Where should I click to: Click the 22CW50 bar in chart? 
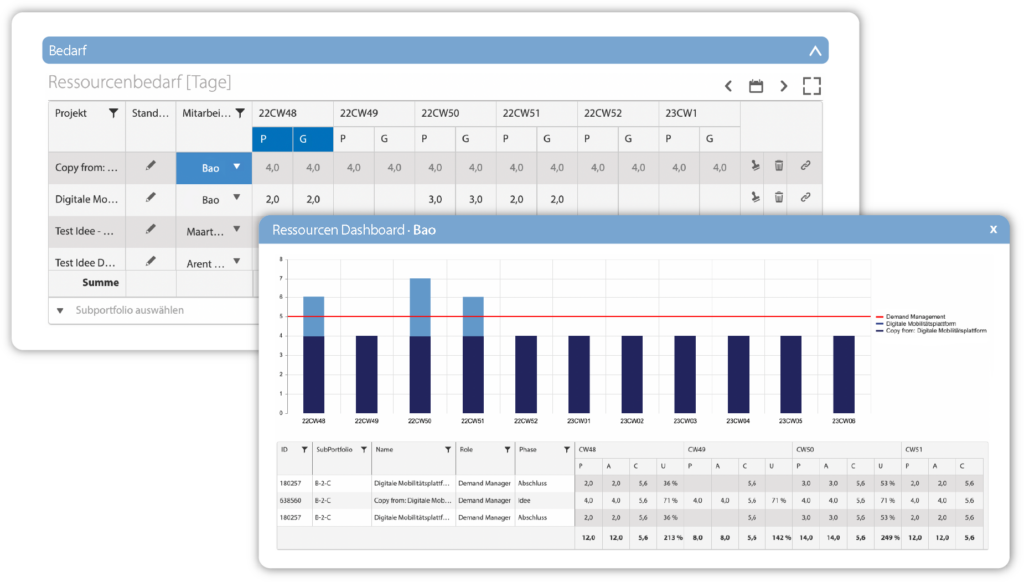(420, 345)
